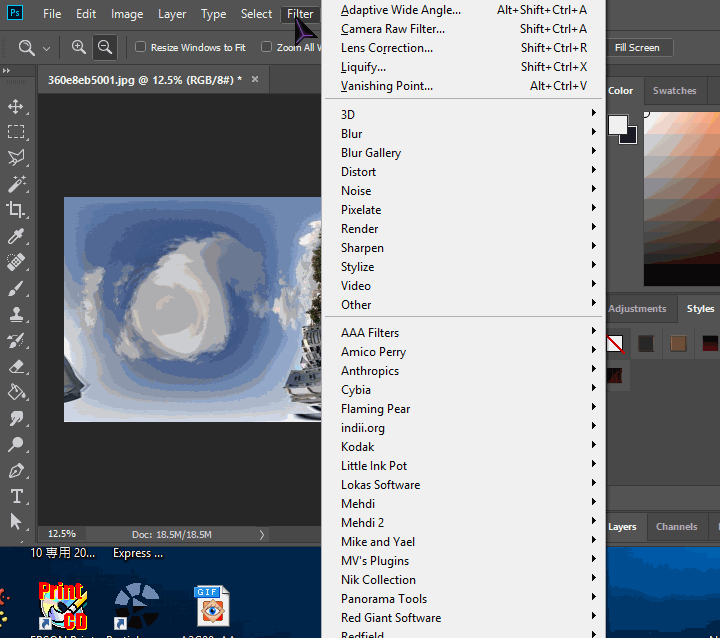Screen dimensions: 720x638
Task: Expand the Blur submenu
Action: [463, 134]
